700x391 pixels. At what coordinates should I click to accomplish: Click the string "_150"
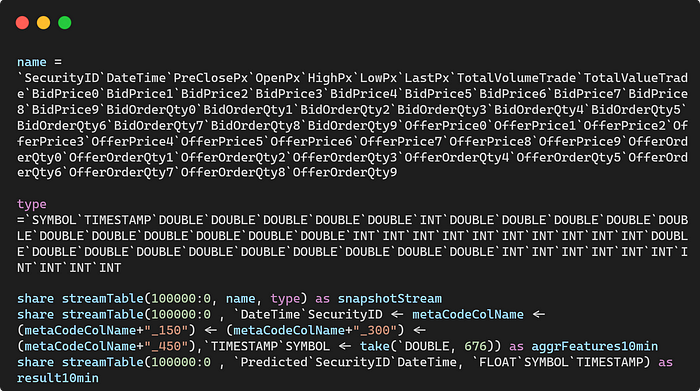(166, 330)
